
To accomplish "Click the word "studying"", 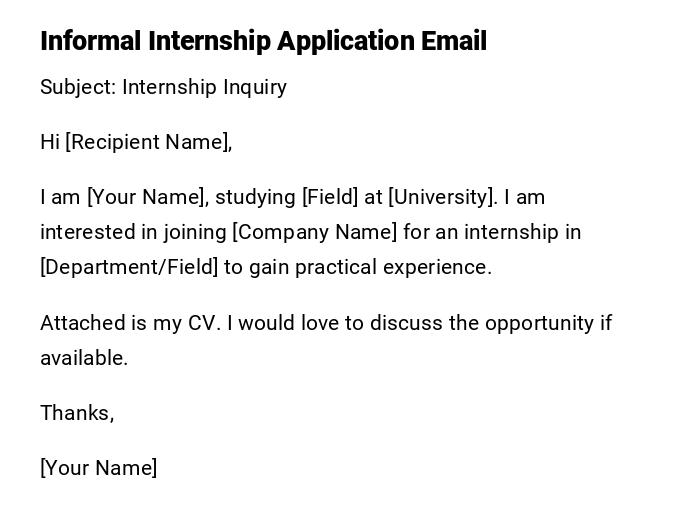I will point(255,197).
